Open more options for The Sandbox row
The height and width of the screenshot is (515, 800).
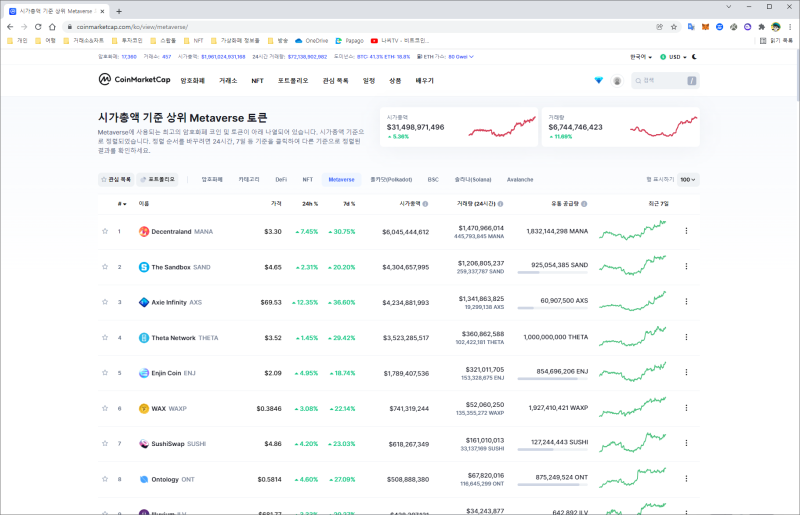686,266
